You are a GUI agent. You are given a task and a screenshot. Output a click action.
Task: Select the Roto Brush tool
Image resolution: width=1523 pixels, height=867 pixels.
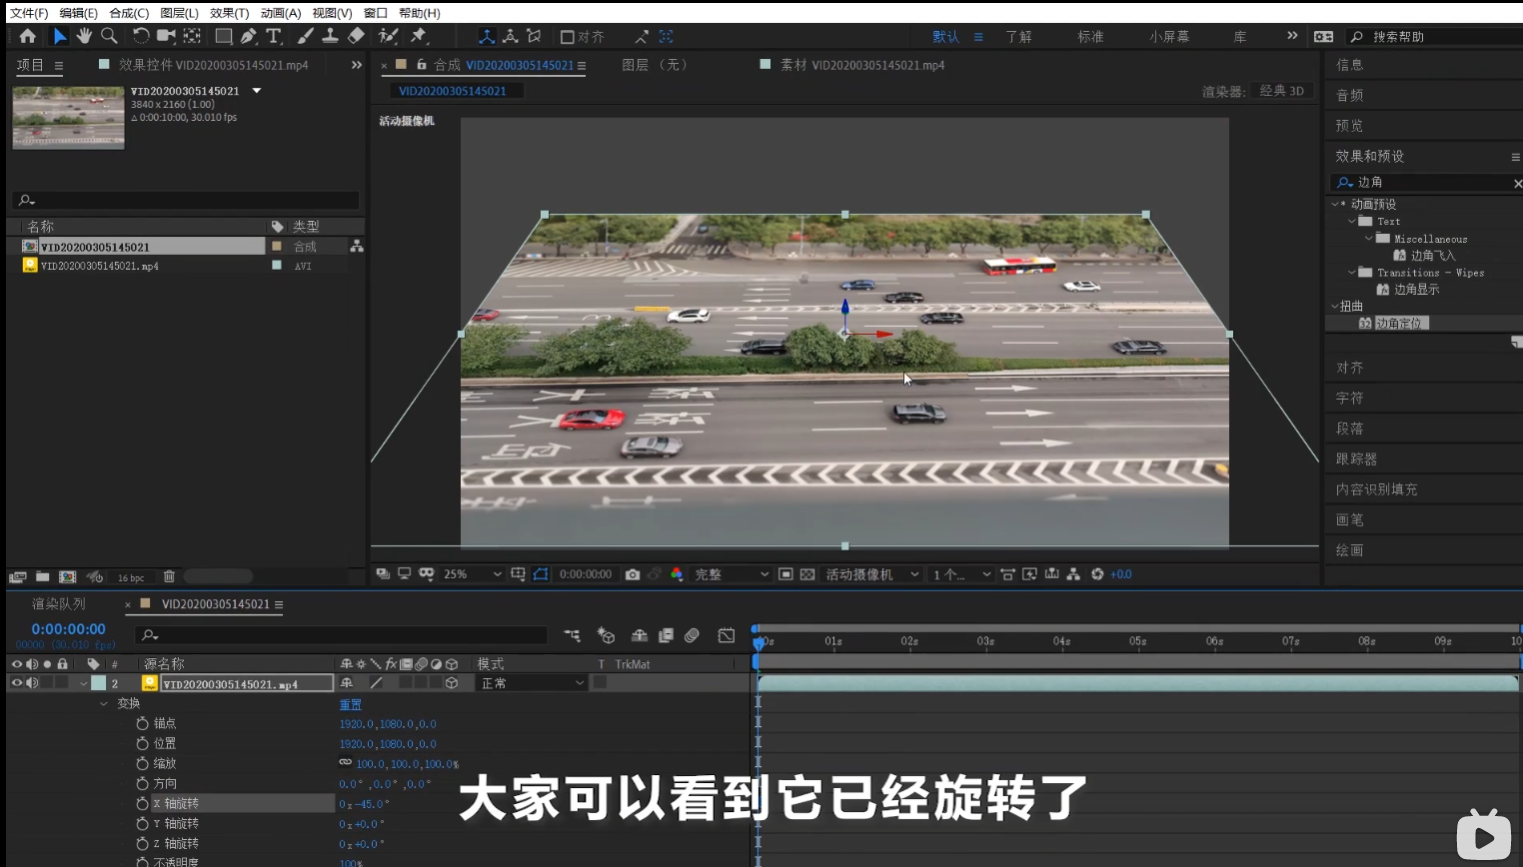click(388, 36)
